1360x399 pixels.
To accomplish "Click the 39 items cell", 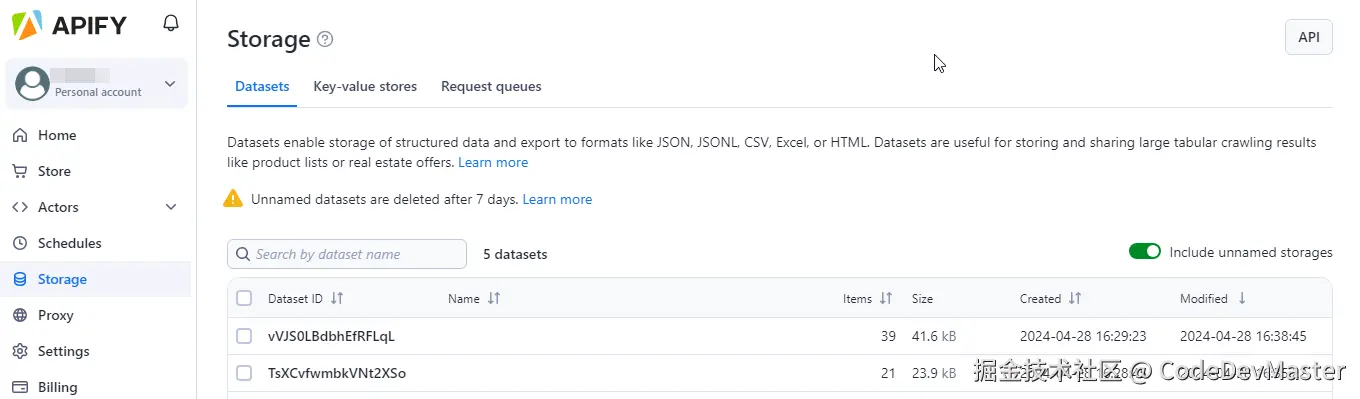I will pyautogui.click(x=888, y=336).
